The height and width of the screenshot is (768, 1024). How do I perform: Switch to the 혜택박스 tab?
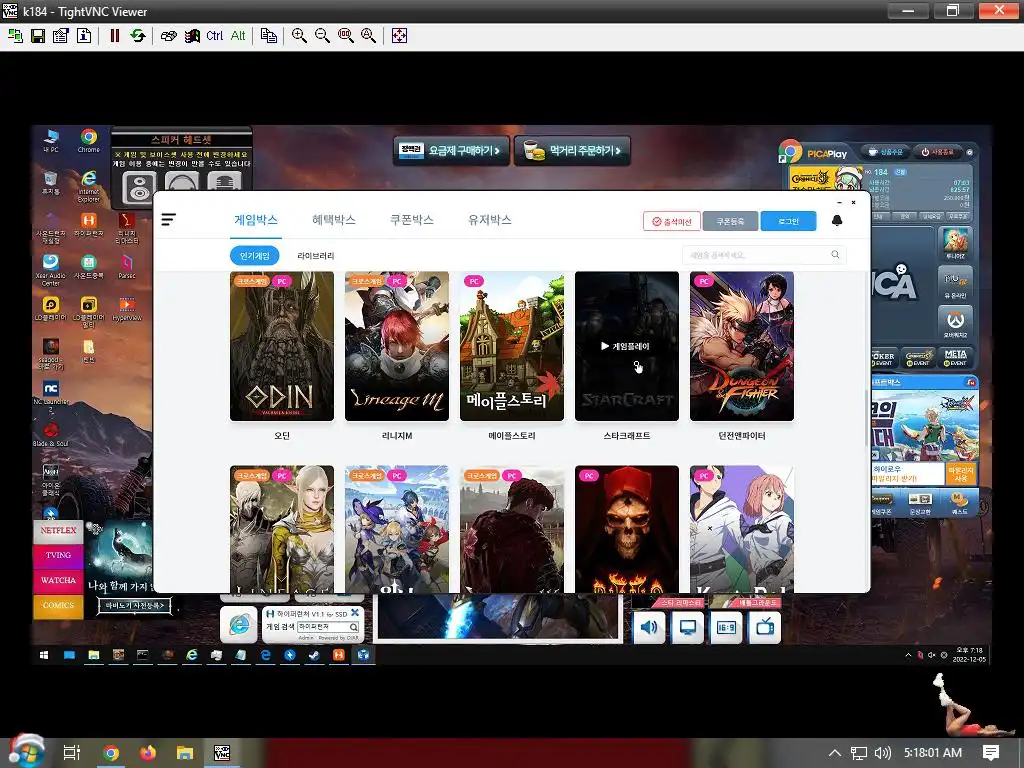334,220
